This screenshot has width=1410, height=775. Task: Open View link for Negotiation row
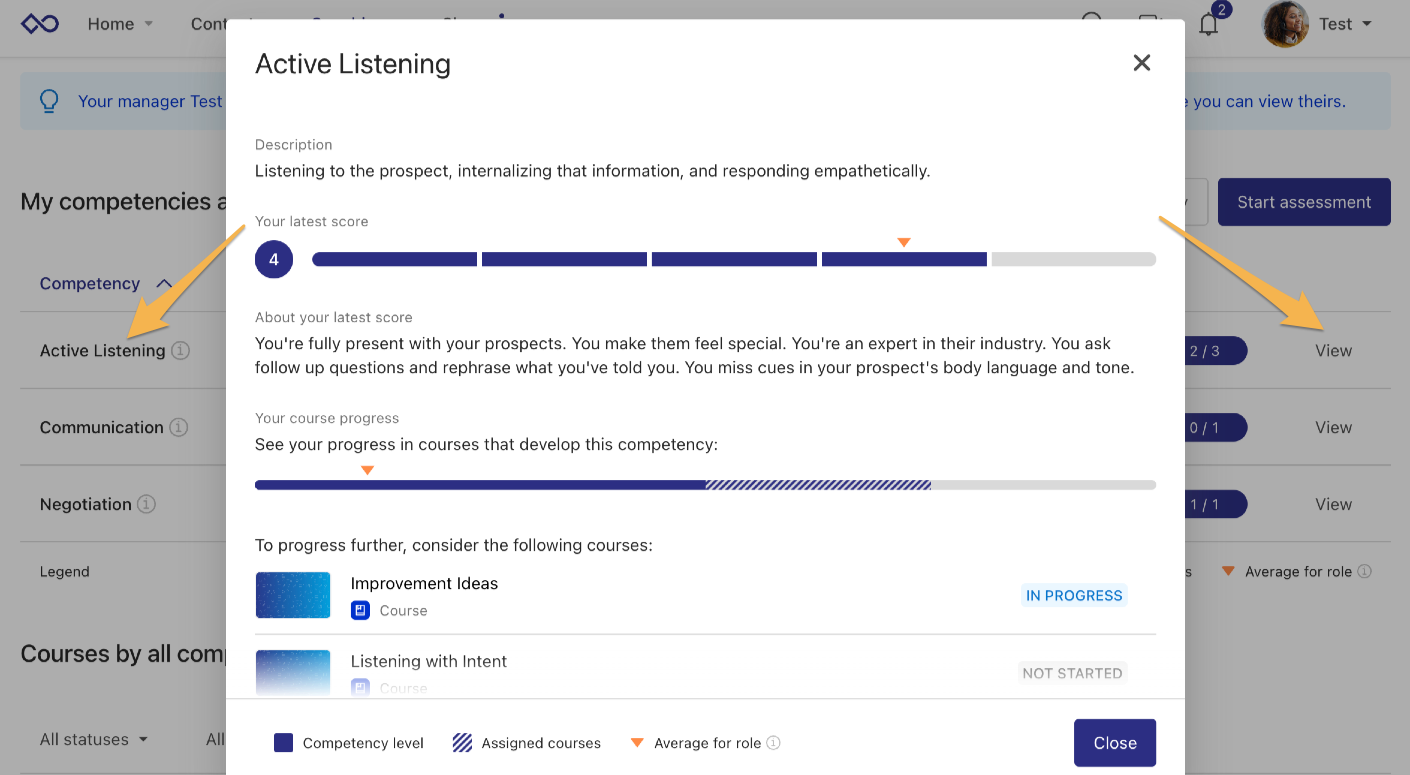(1333, 505)
